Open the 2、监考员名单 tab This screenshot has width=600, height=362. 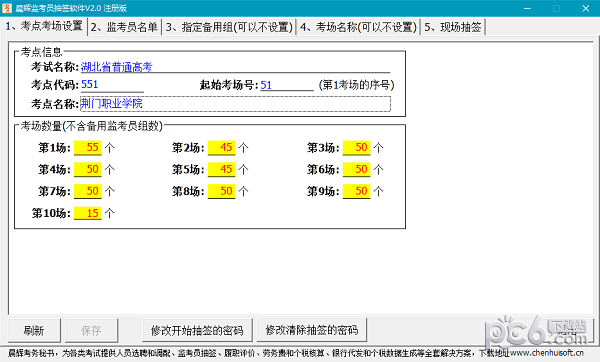coord(124,27)
